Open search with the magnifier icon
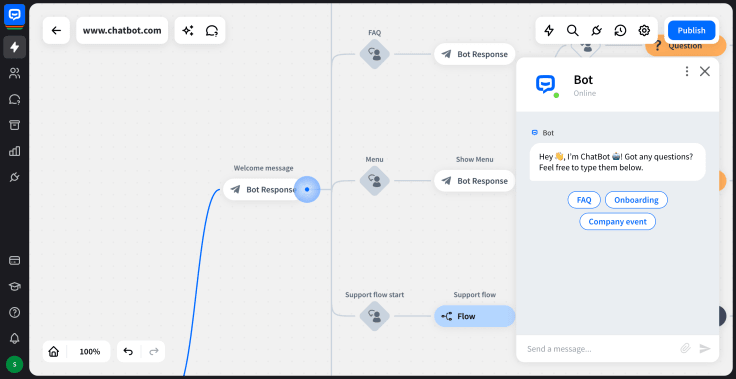The width and height of the screenshot is (736, 379). (572, 31)
